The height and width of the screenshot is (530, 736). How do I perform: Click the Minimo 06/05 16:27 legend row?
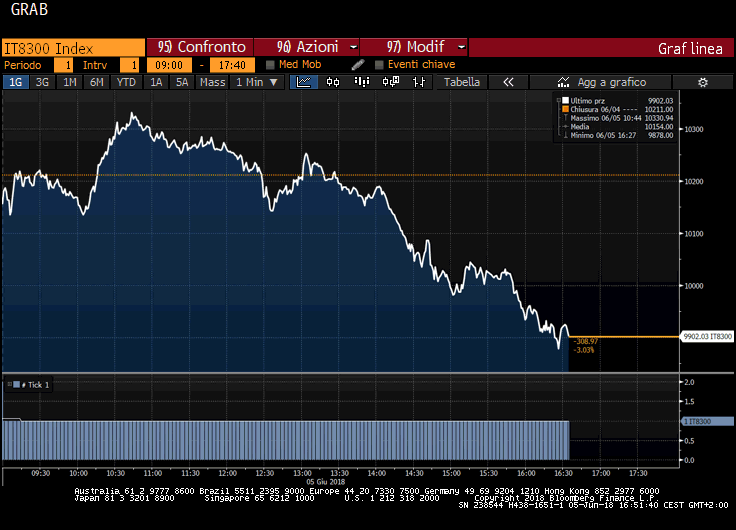[617, 135]
